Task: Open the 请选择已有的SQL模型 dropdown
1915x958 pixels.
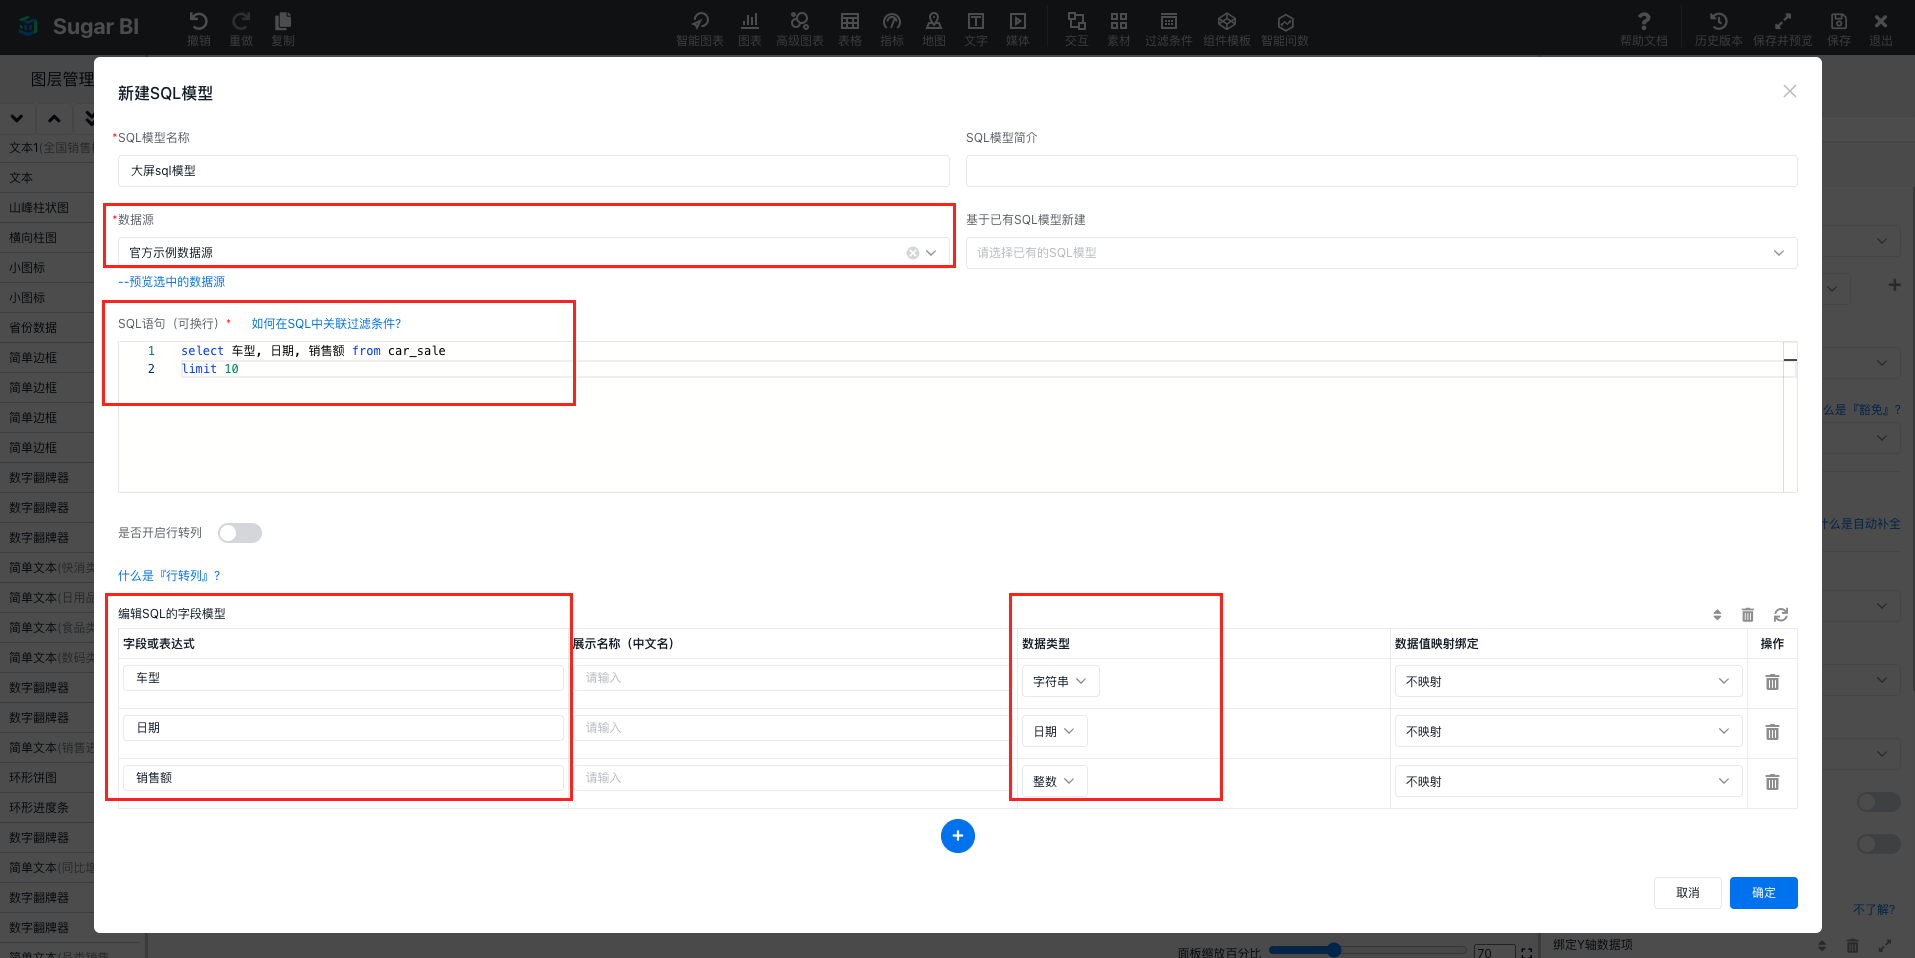Action: point(1381,253)
